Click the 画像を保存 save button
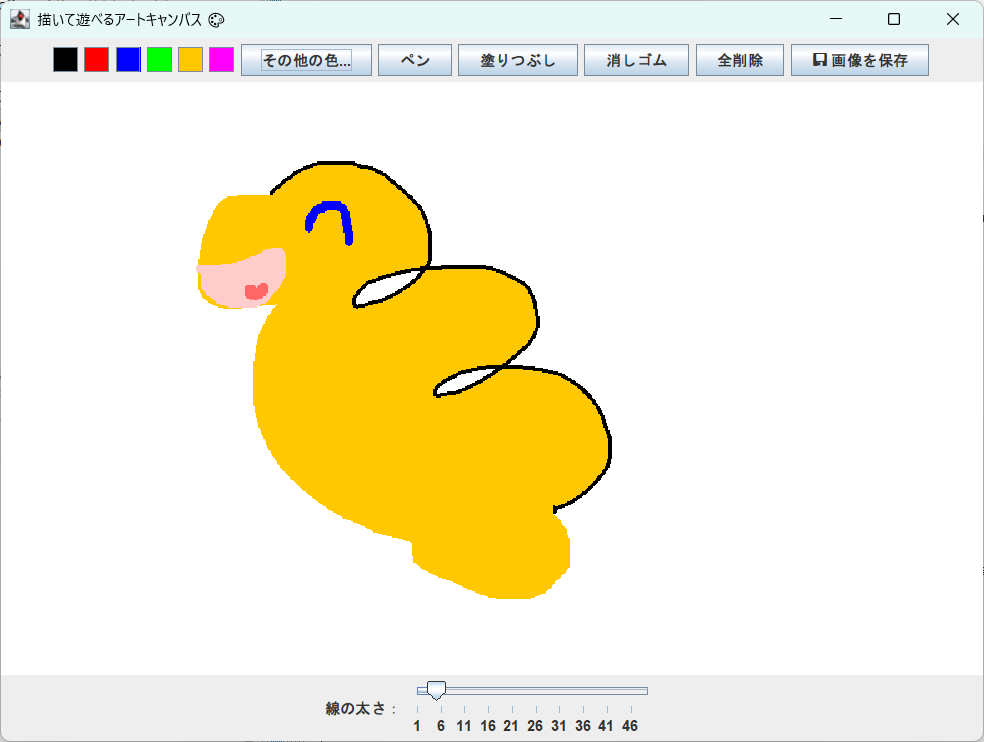Screen dimensions: 984x742 860,60
